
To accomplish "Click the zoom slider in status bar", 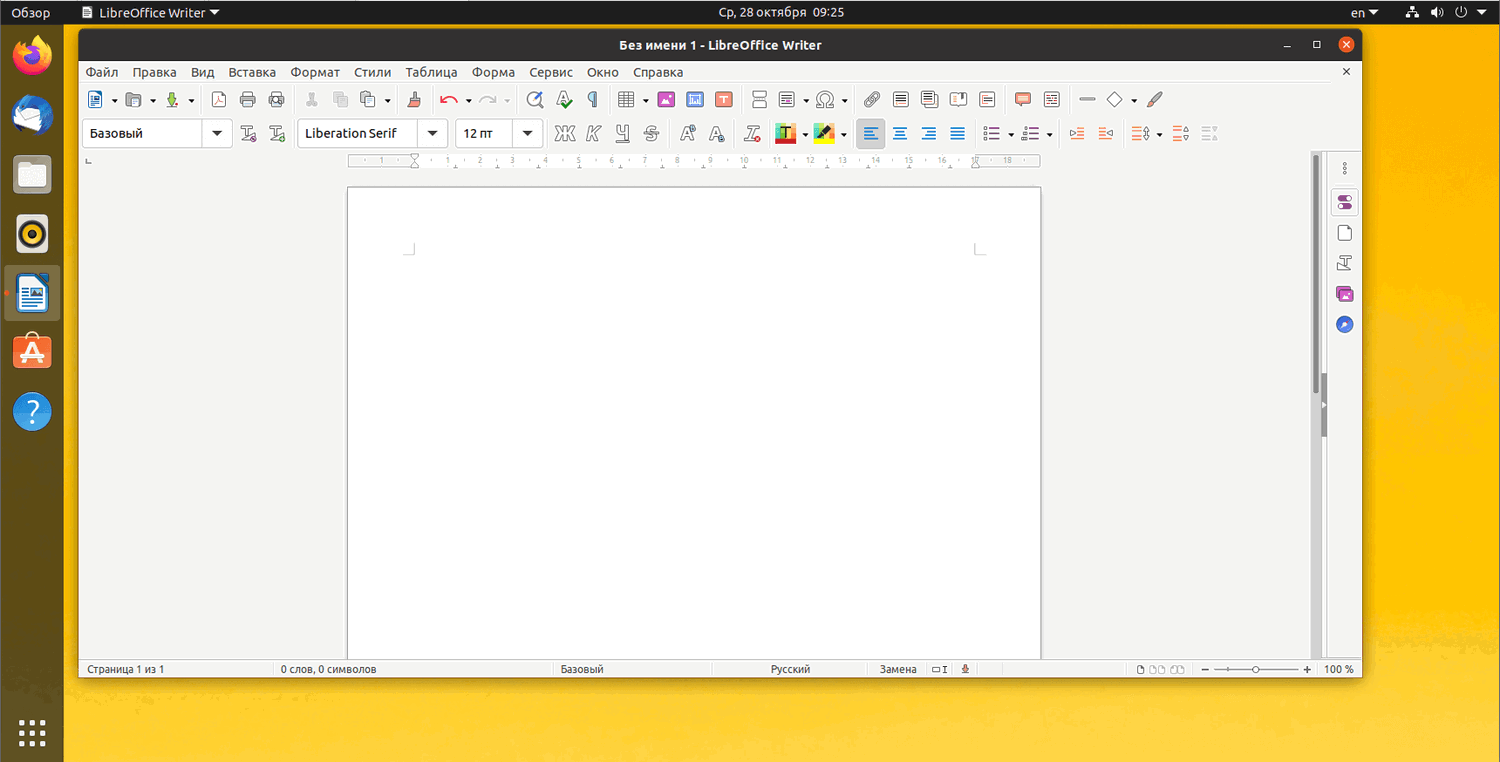I will pos(1255,669).
